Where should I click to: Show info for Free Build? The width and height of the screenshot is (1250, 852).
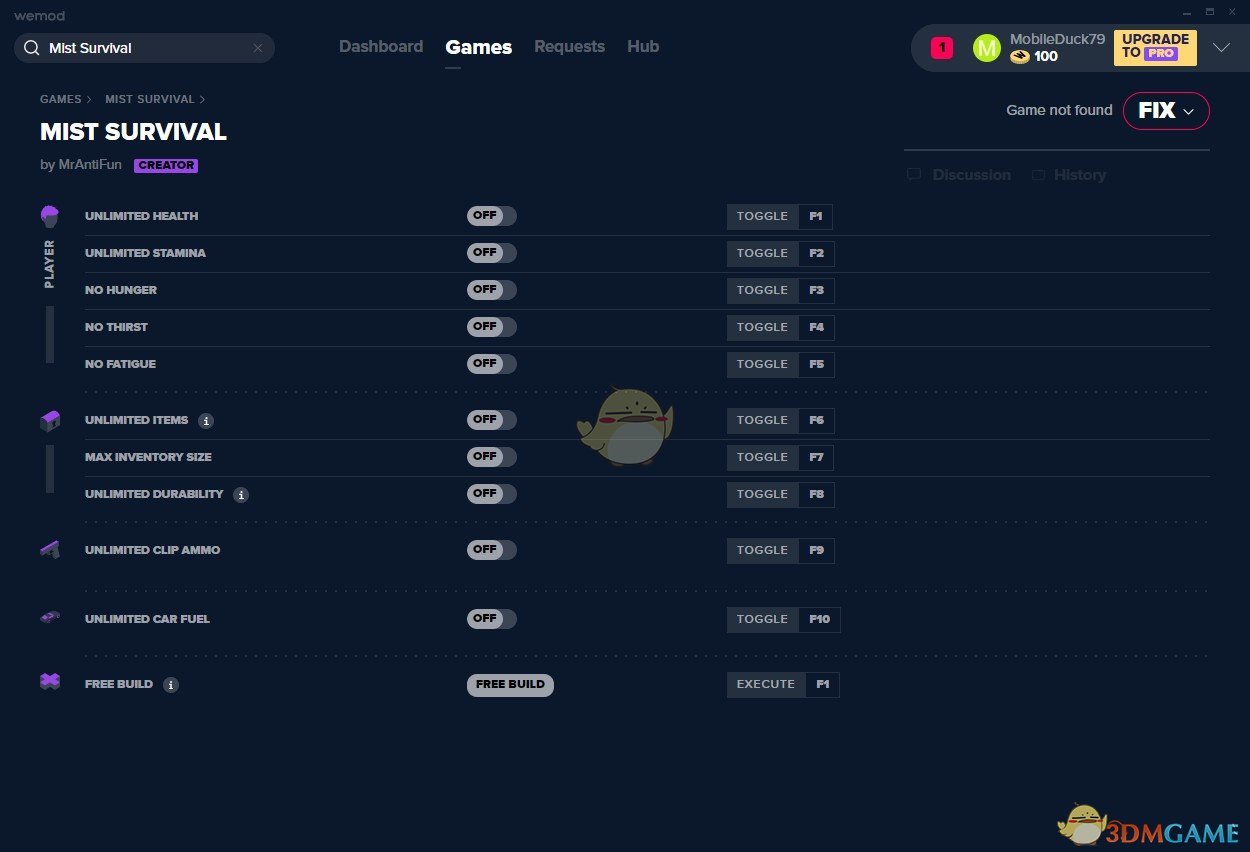click(x=171, y=685)
